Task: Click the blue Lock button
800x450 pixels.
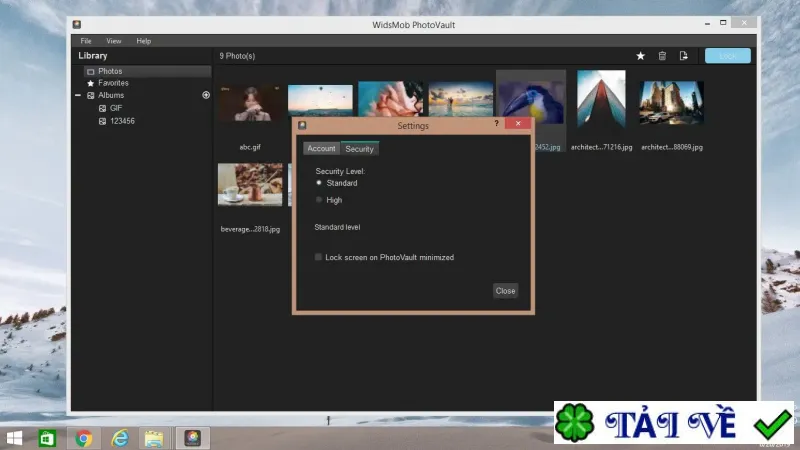Action: (x=728, y=56)
